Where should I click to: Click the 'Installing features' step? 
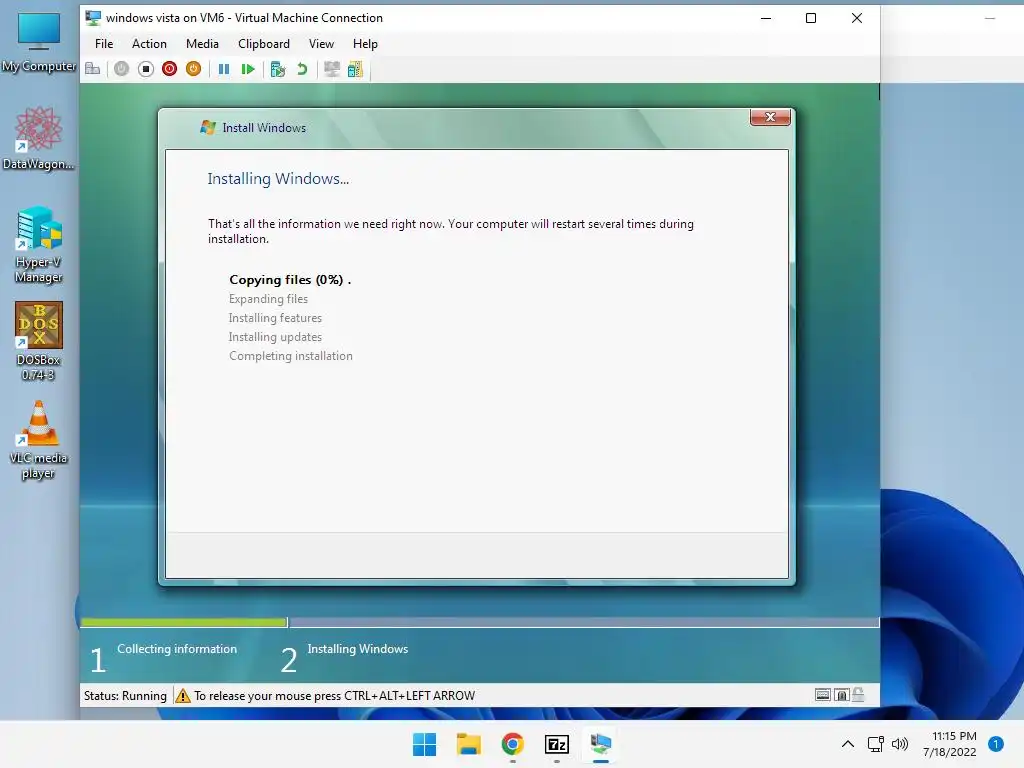275,317
